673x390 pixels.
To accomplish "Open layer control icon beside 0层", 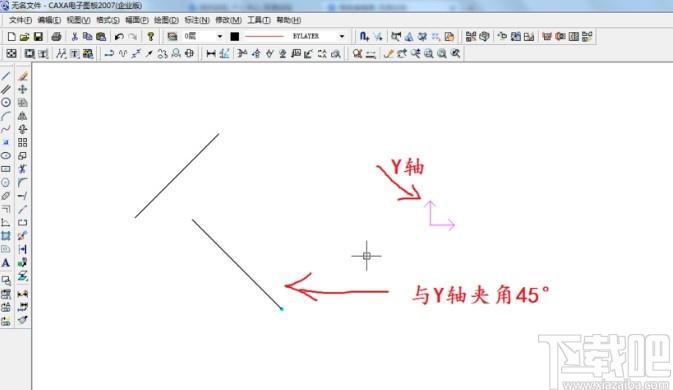I will point(173,36).
